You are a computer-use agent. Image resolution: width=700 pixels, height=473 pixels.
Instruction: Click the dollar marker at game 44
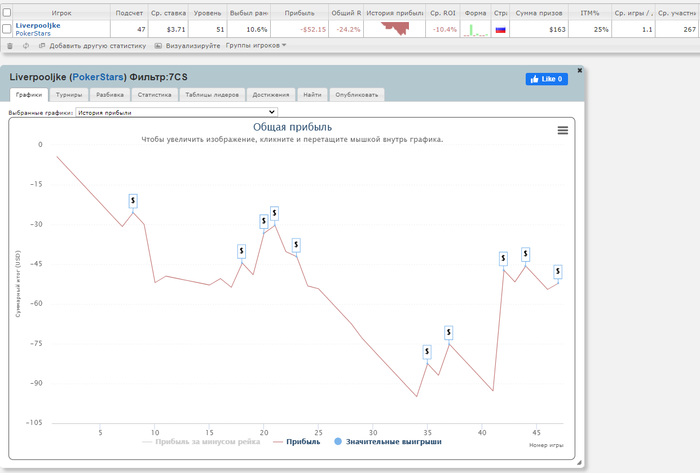[x=525, y=254]
